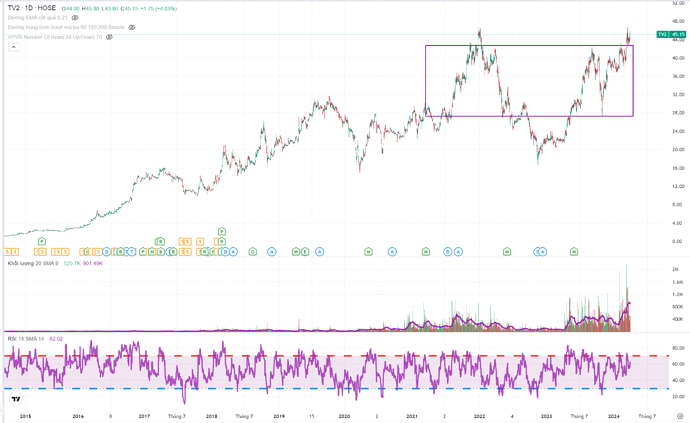Click the 2м label on volume scale
This screenshot has height=423, width=690.
coord(675,269)
